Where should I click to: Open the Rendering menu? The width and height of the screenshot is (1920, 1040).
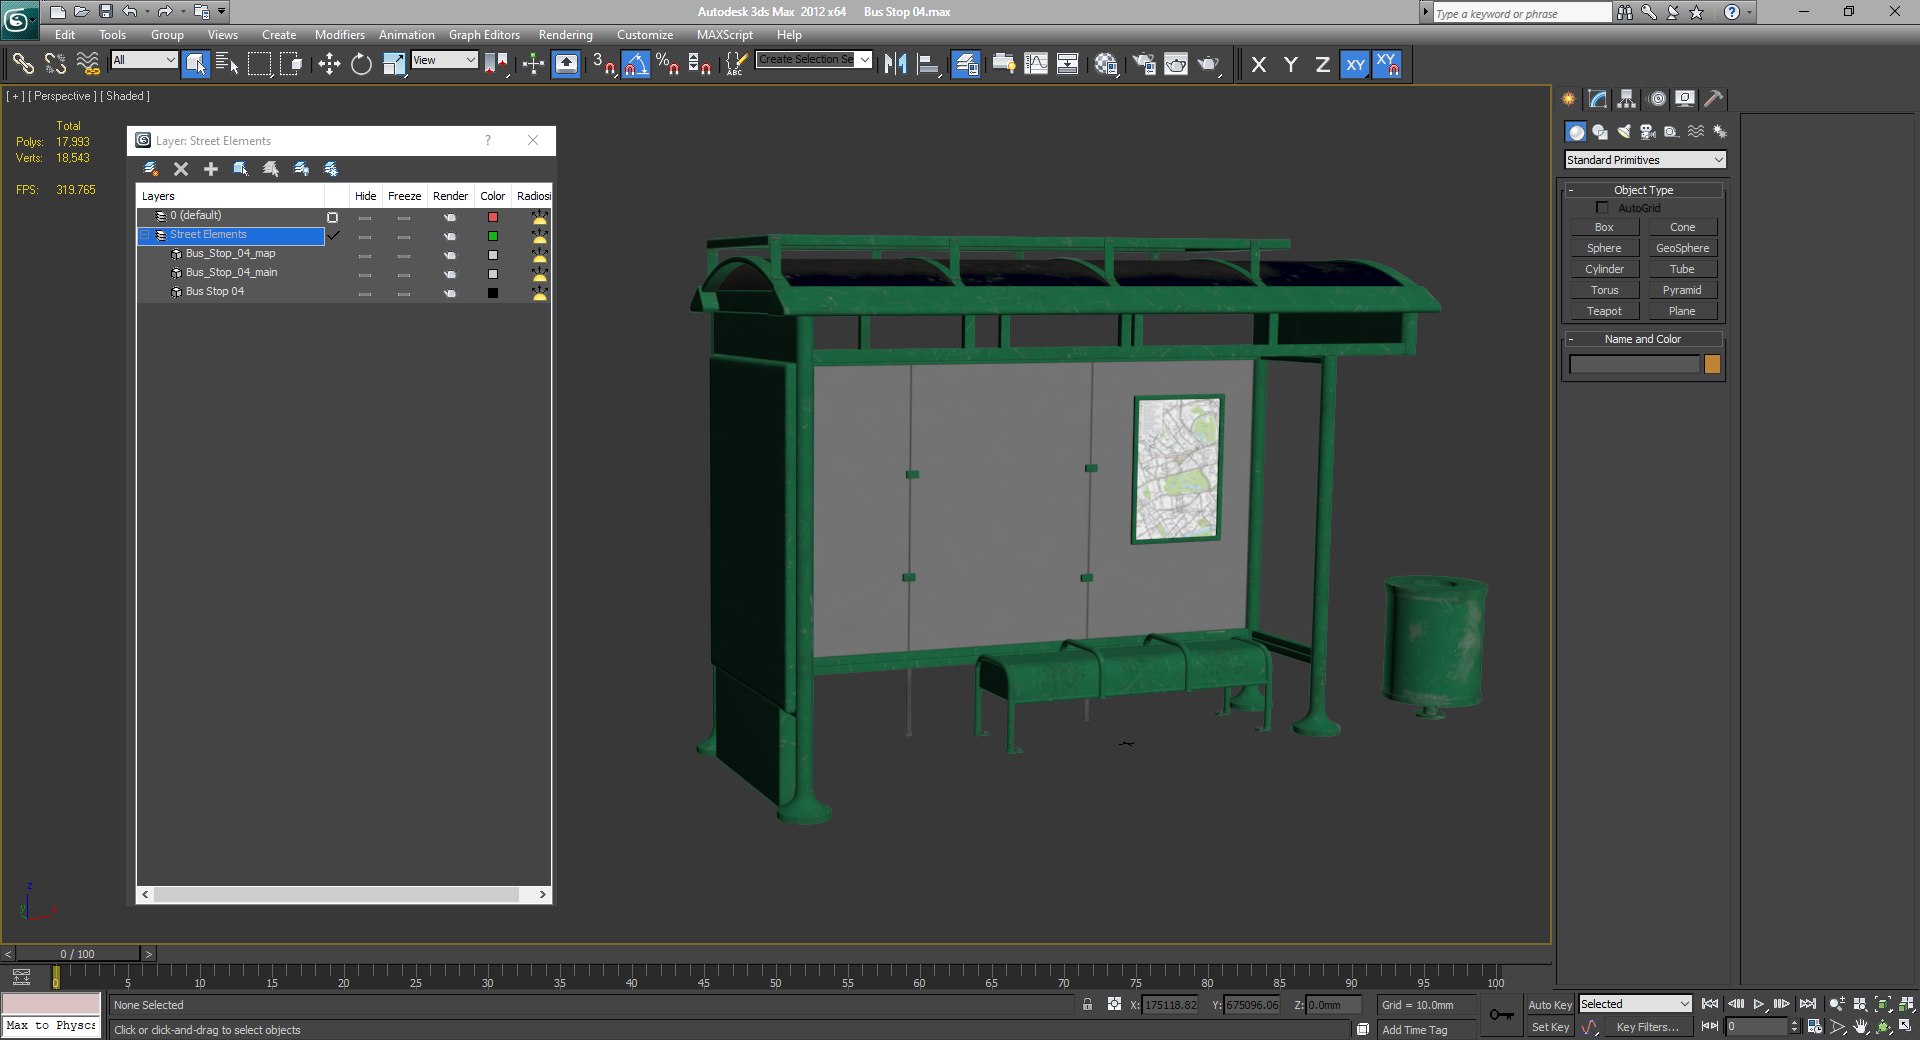click(x=565, y=35)
